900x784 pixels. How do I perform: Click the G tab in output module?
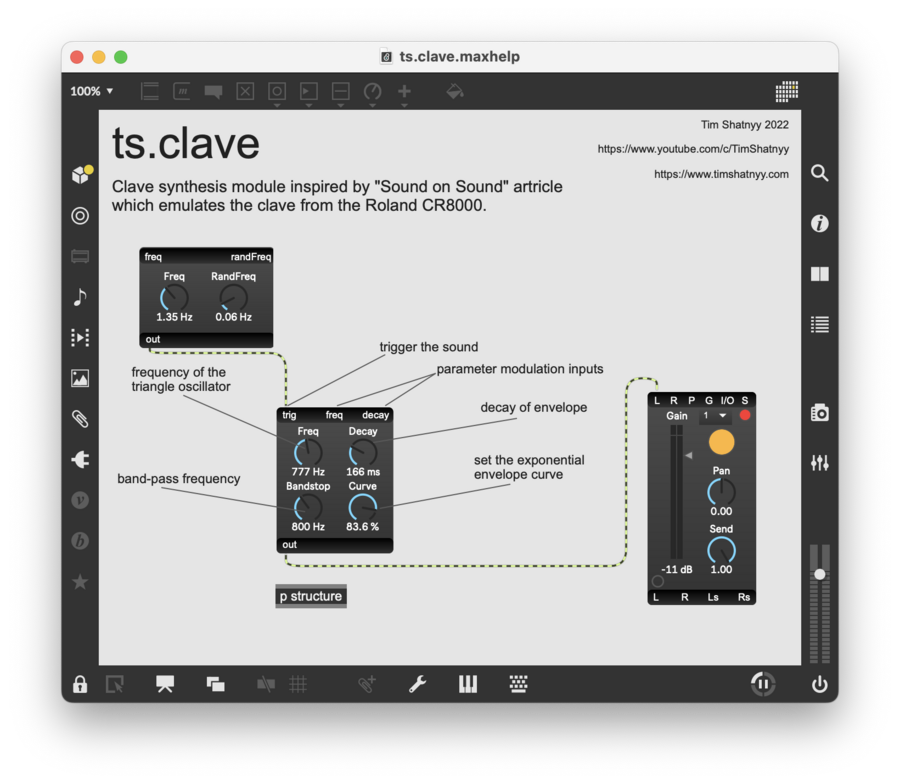click(x=709, y=400)
